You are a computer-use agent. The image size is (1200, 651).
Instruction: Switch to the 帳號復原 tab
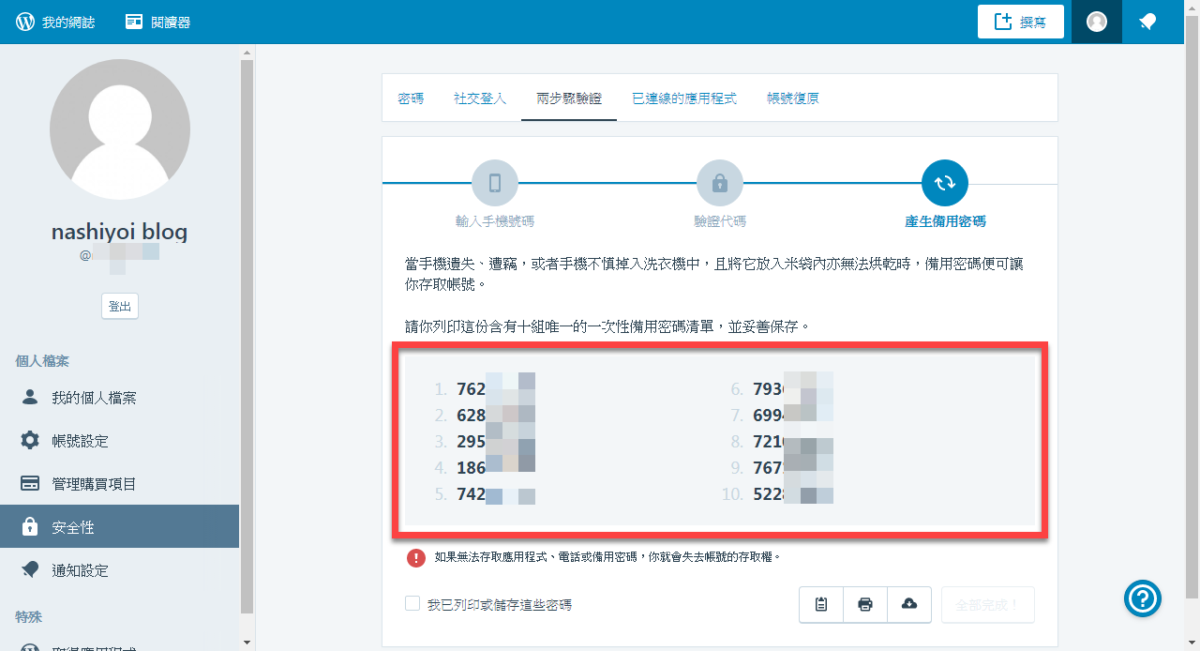(x=793, y=98)
